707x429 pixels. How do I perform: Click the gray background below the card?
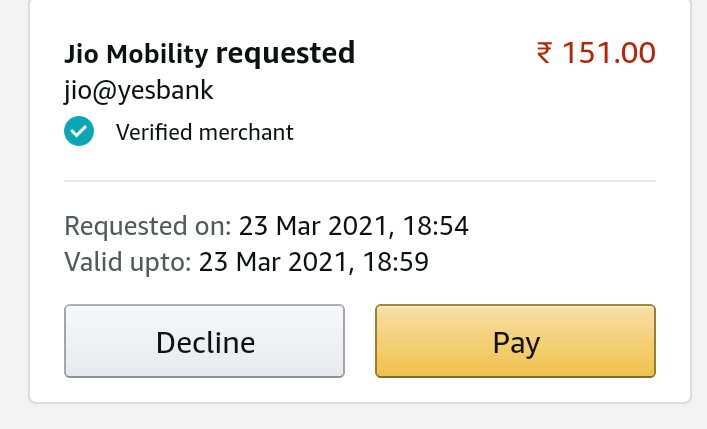point(354,417)
